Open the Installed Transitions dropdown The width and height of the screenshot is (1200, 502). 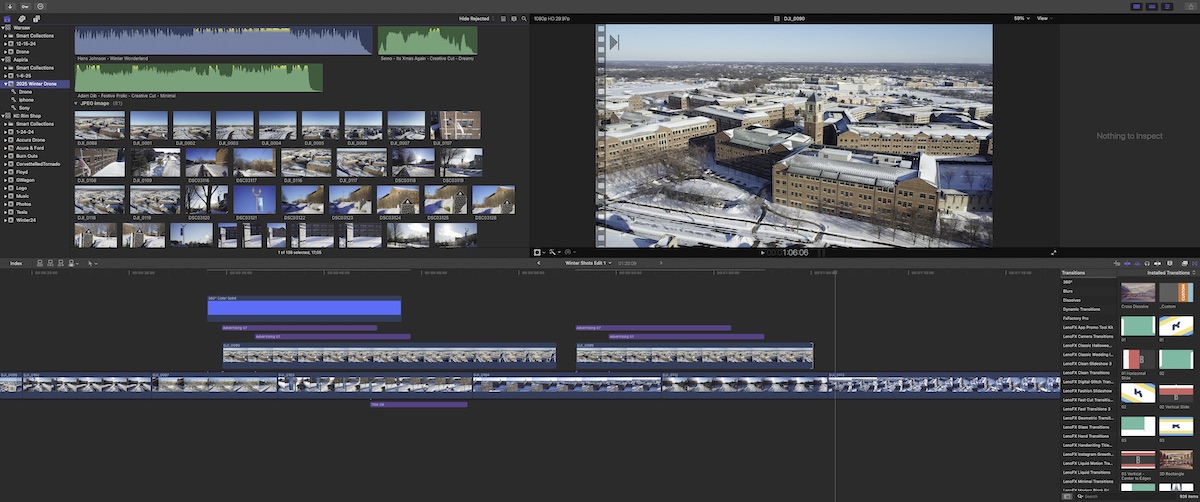(1170, 273)
